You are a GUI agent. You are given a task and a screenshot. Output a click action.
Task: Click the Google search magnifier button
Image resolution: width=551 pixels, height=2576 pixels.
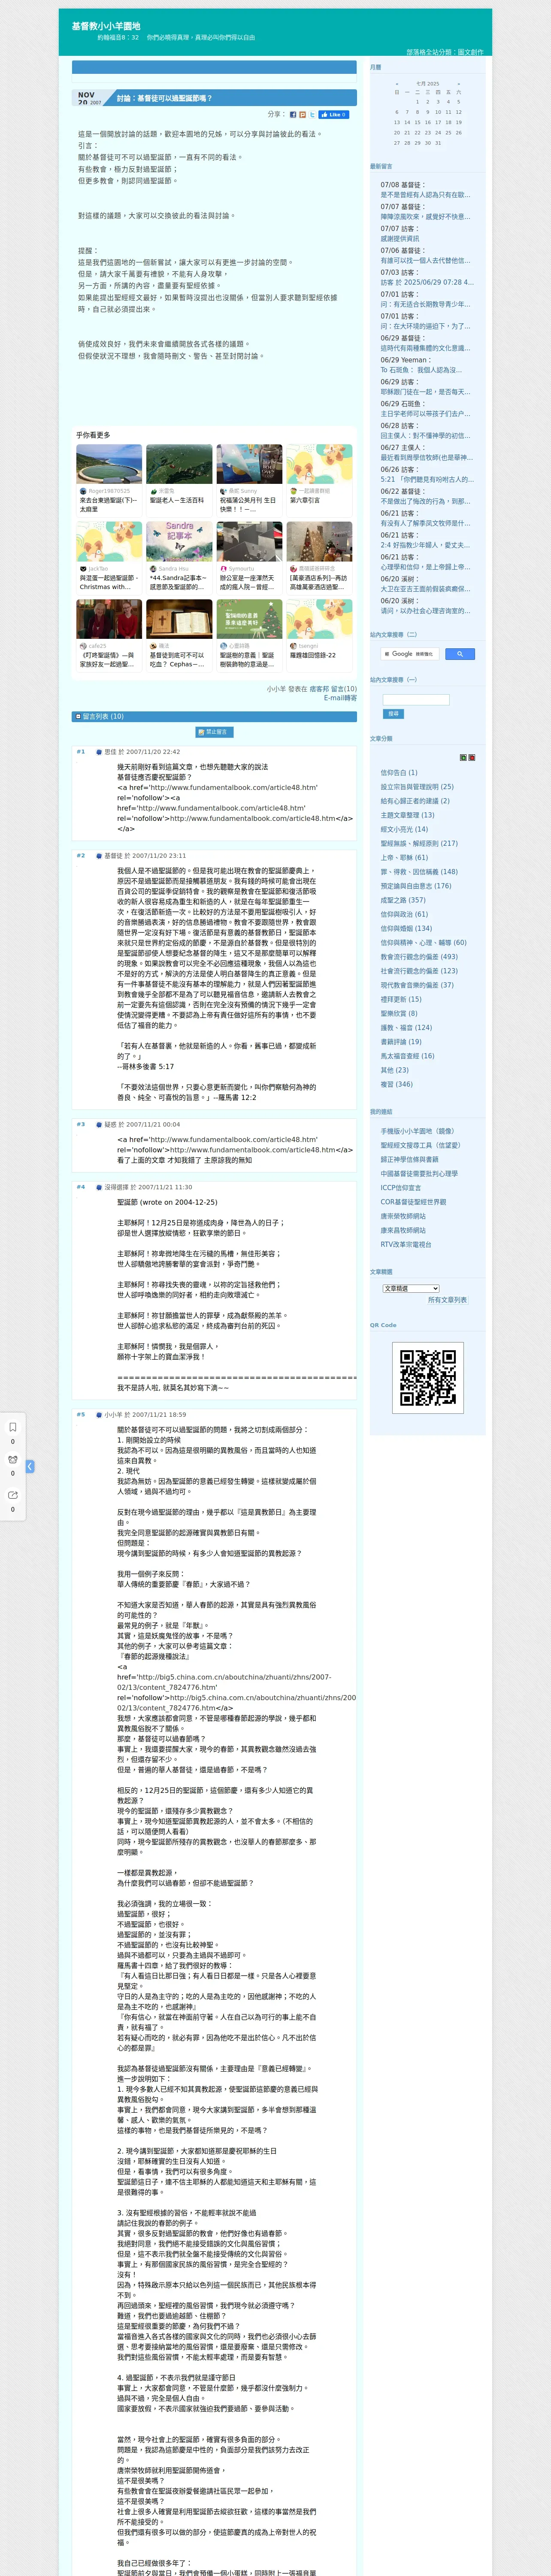point(459,654)
